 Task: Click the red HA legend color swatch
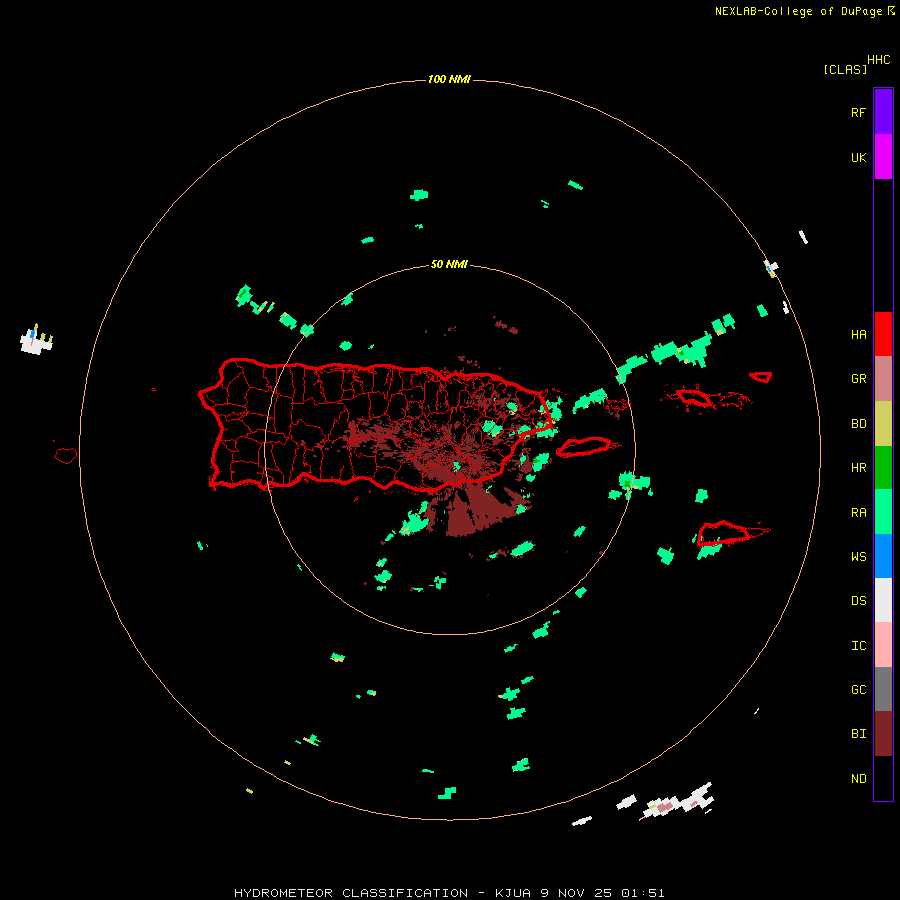pos(883,334)
